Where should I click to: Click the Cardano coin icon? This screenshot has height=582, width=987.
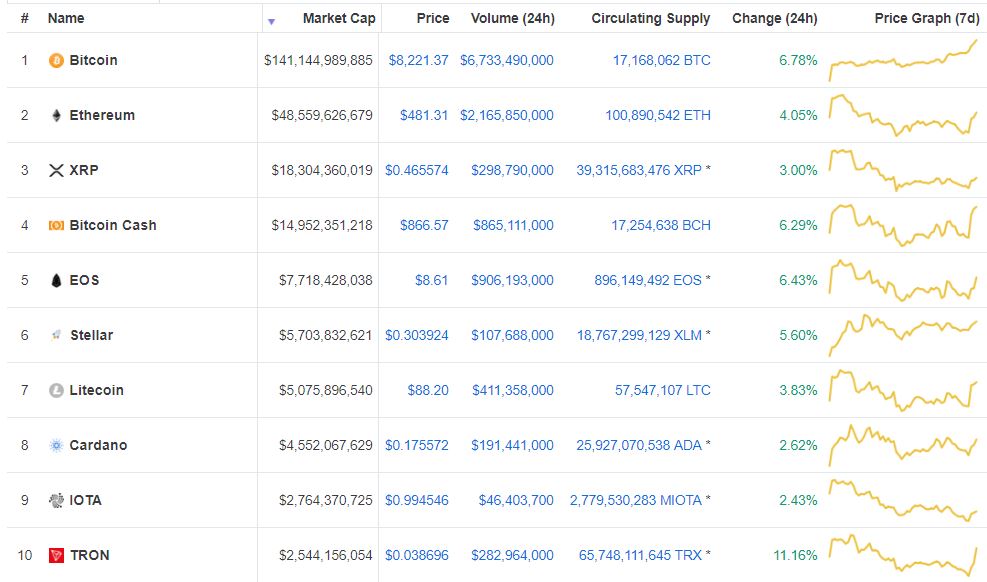(58, 445)
